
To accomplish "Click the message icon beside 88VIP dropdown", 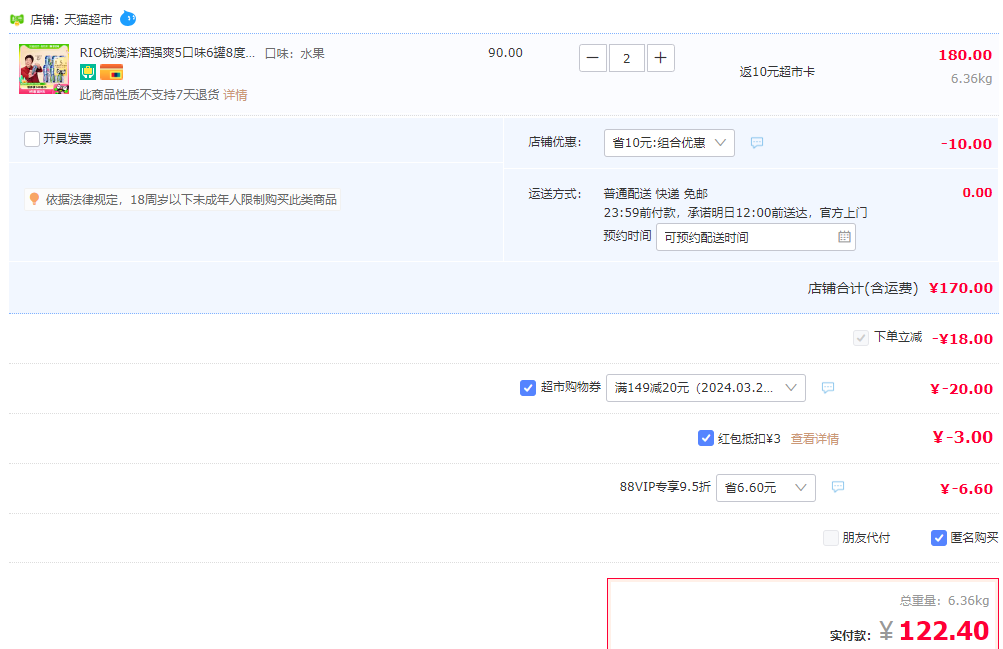I will tap(838, 487).
